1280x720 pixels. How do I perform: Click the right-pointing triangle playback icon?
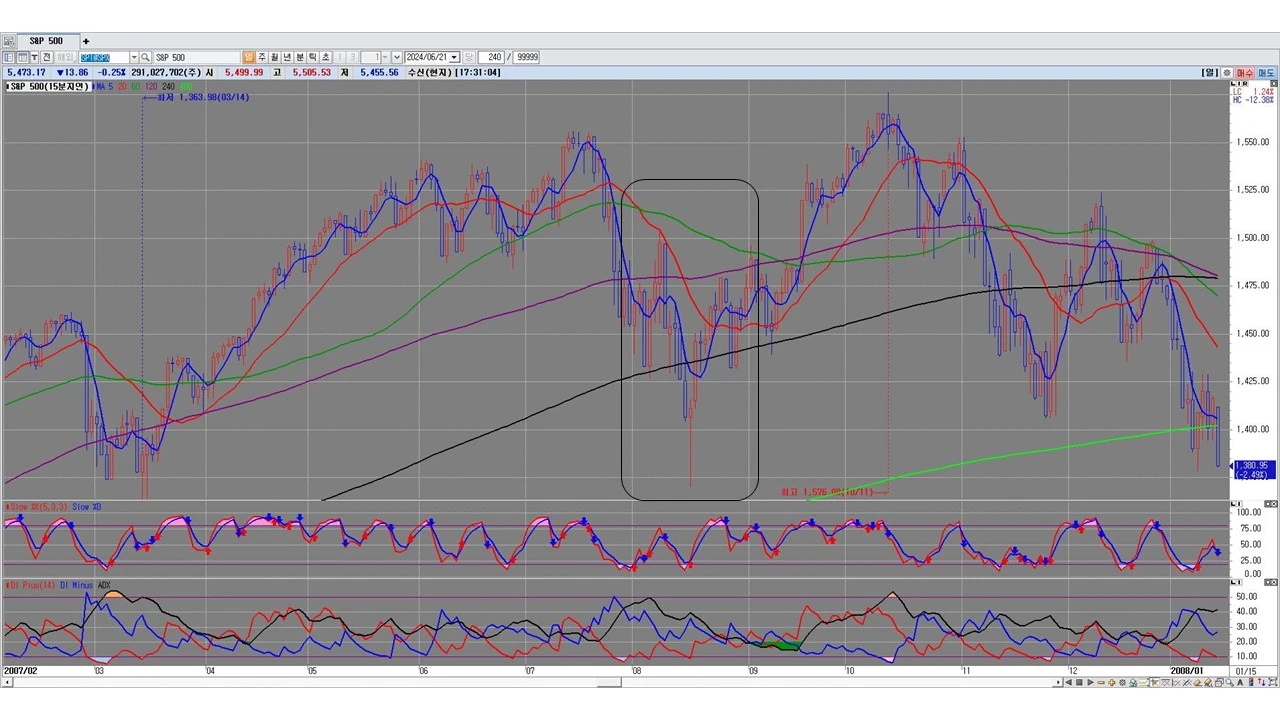pos(1090,682)
